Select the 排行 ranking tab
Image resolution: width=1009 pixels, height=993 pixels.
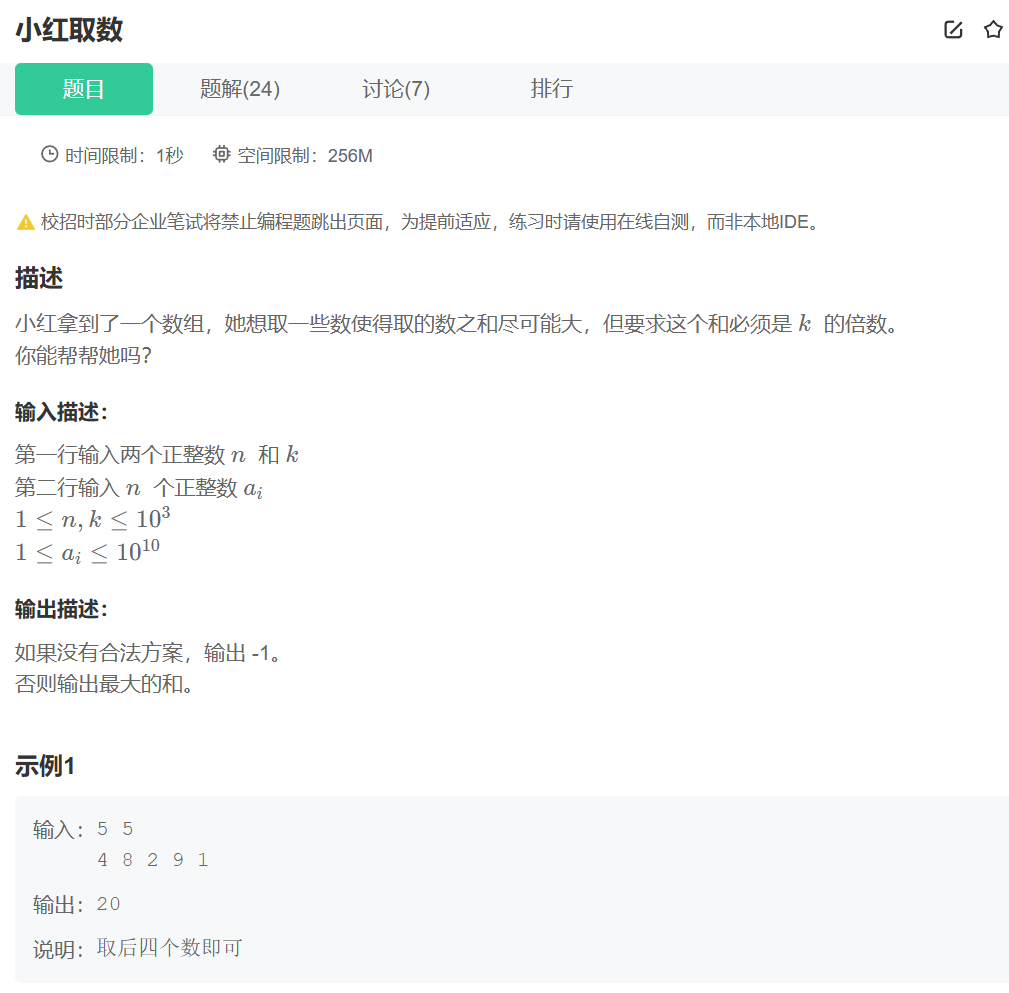coord(552,89)
